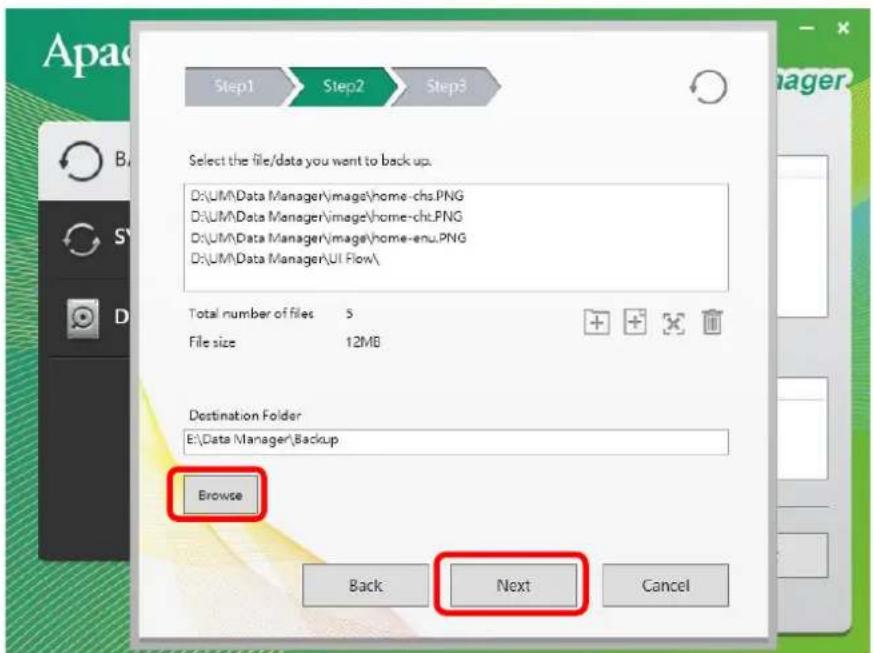Close the Apacer main window
The height and width of the screenshot is (653, 873).
[x=843, y=28]
